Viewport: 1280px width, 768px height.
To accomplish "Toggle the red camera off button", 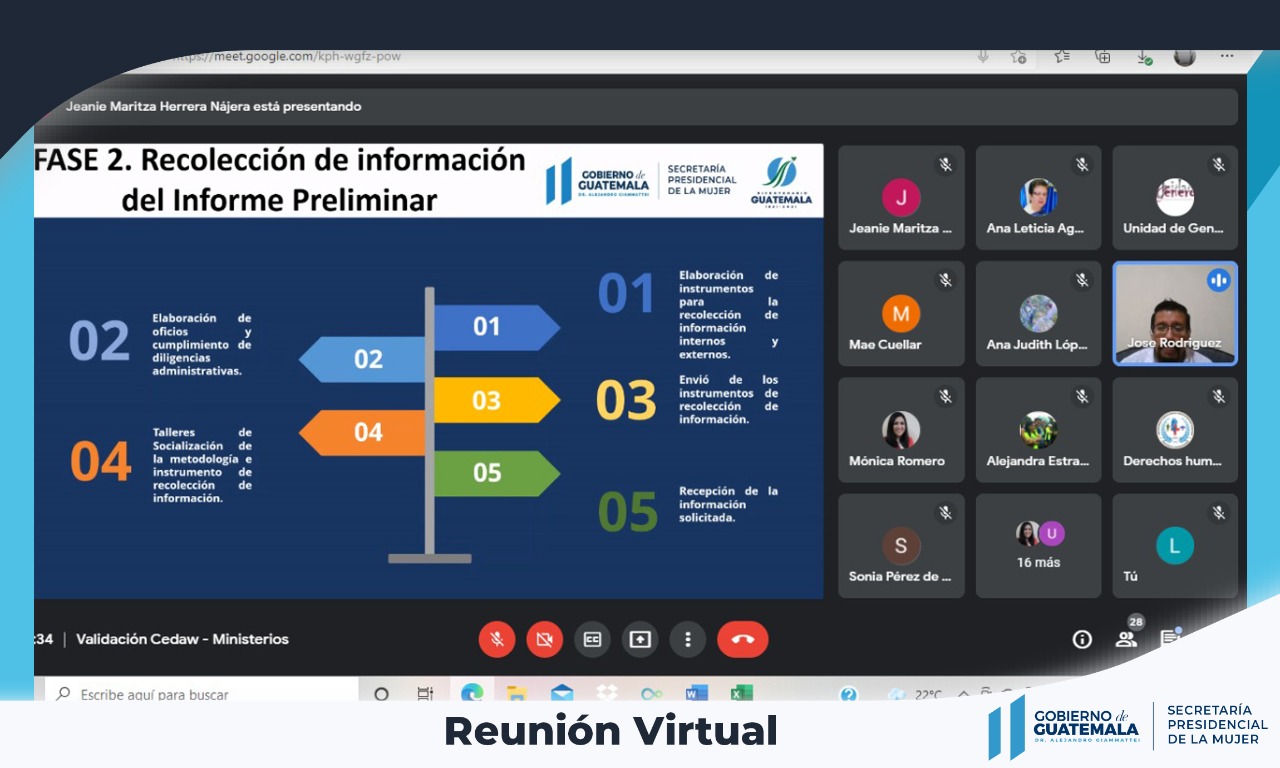I will 545,639.
